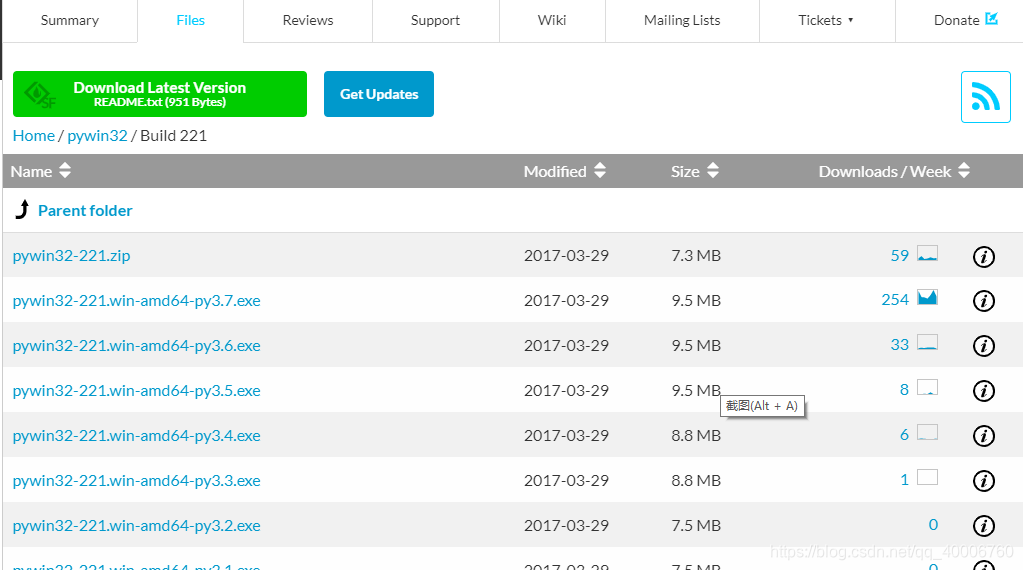Sort files by Name arrows
Image resolution: width=1023 pixels, height=570 pixels.
click(65, 171)
